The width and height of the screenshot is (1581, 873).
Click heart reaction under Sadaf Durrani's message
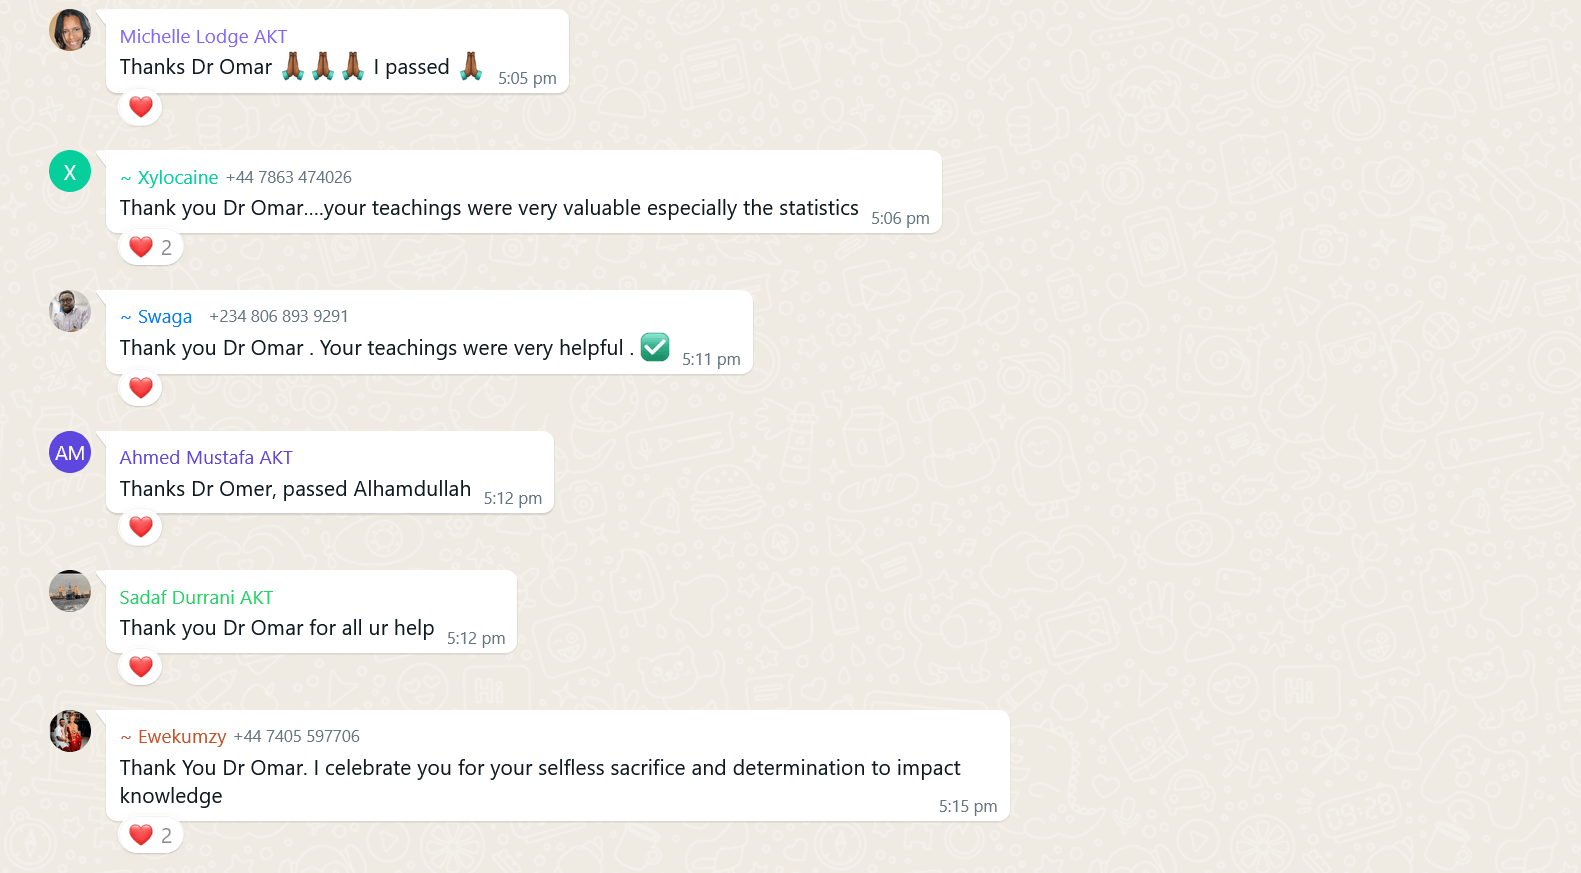point(140,667)
